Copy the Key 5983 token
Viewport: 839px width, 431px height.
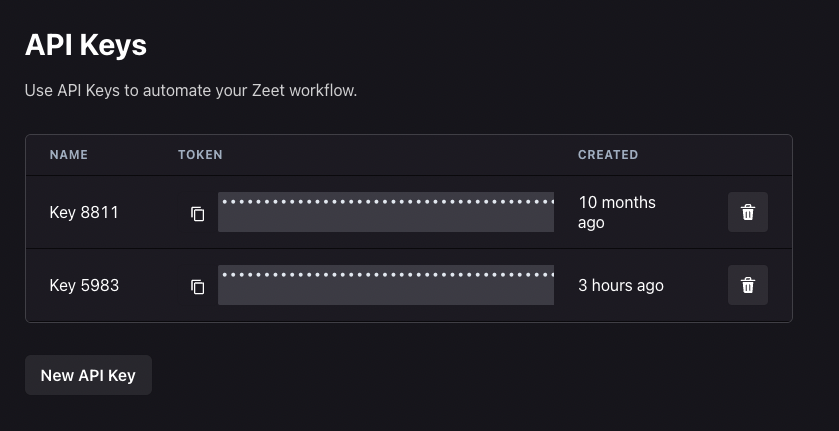pos(198,286)
